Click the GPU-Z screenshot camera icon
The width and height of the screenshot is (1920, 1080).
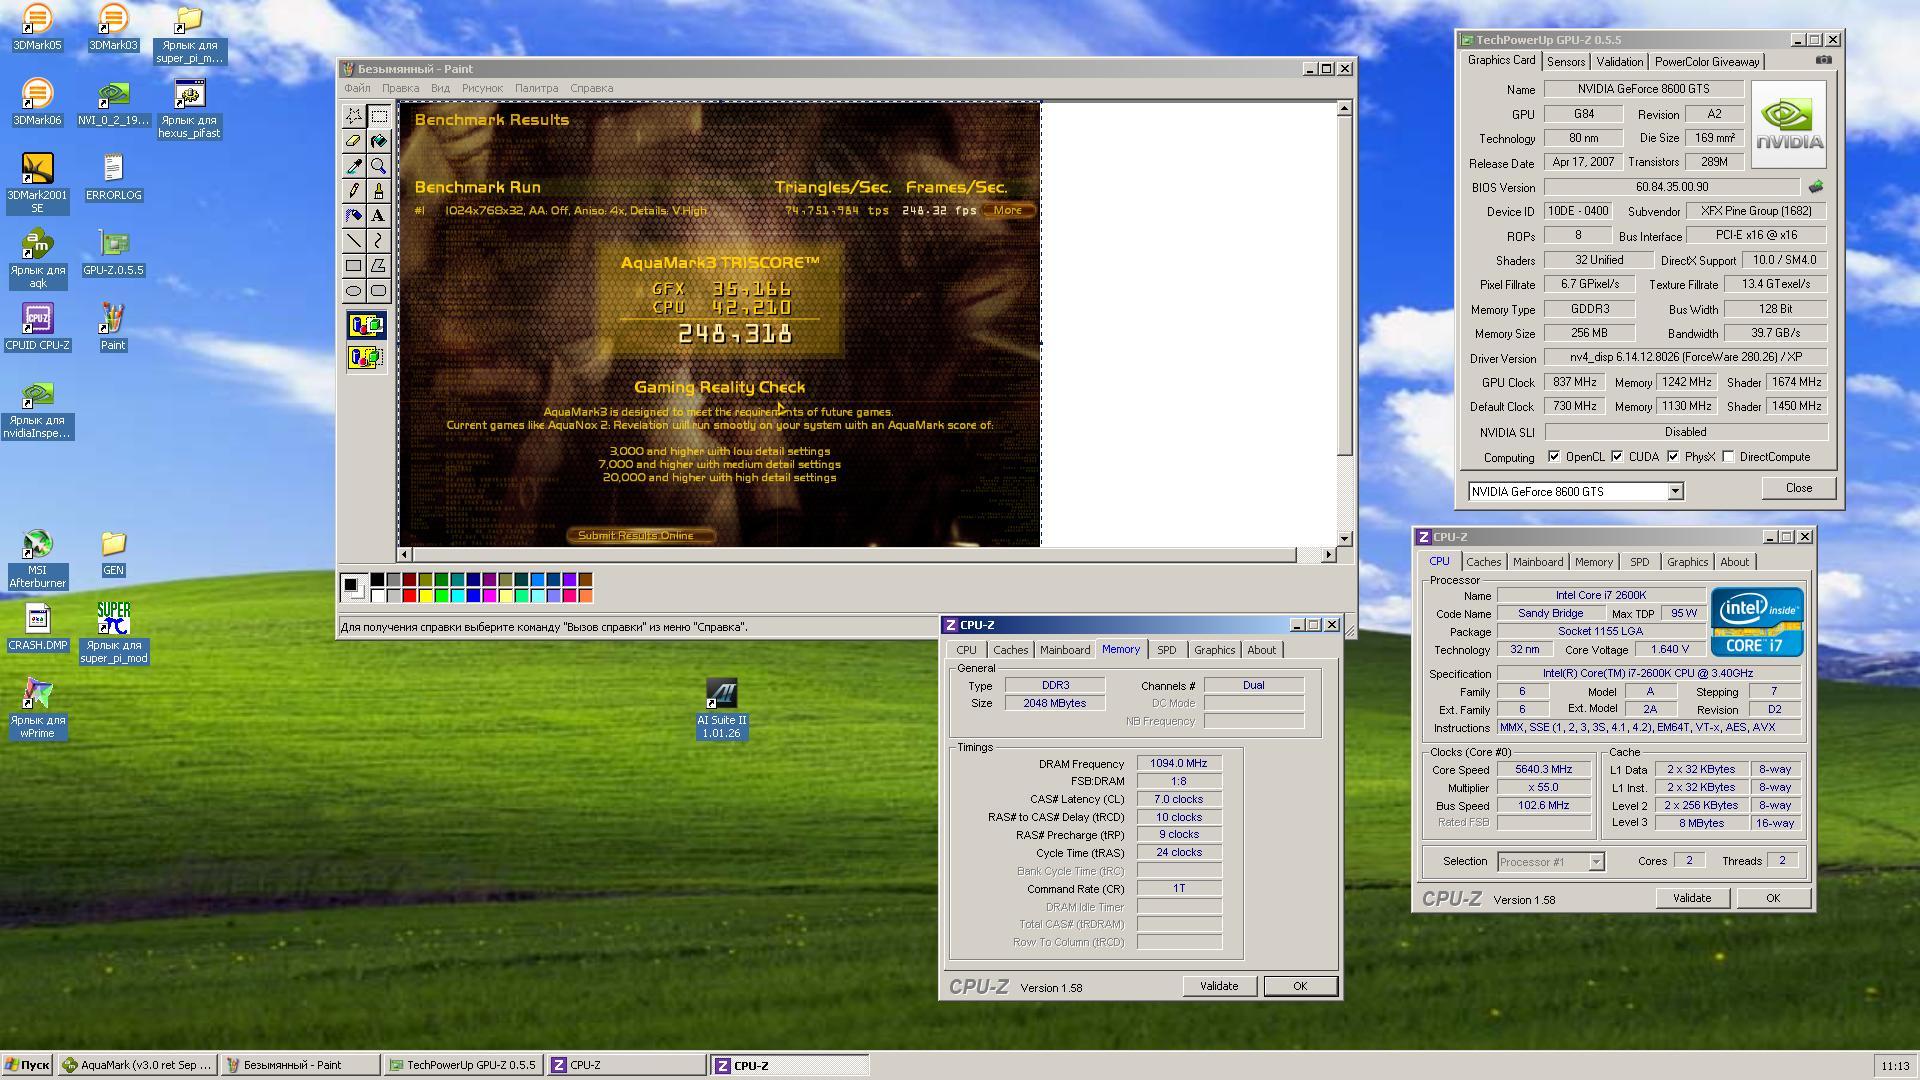pyautogui.click(x=1824, y=60)
